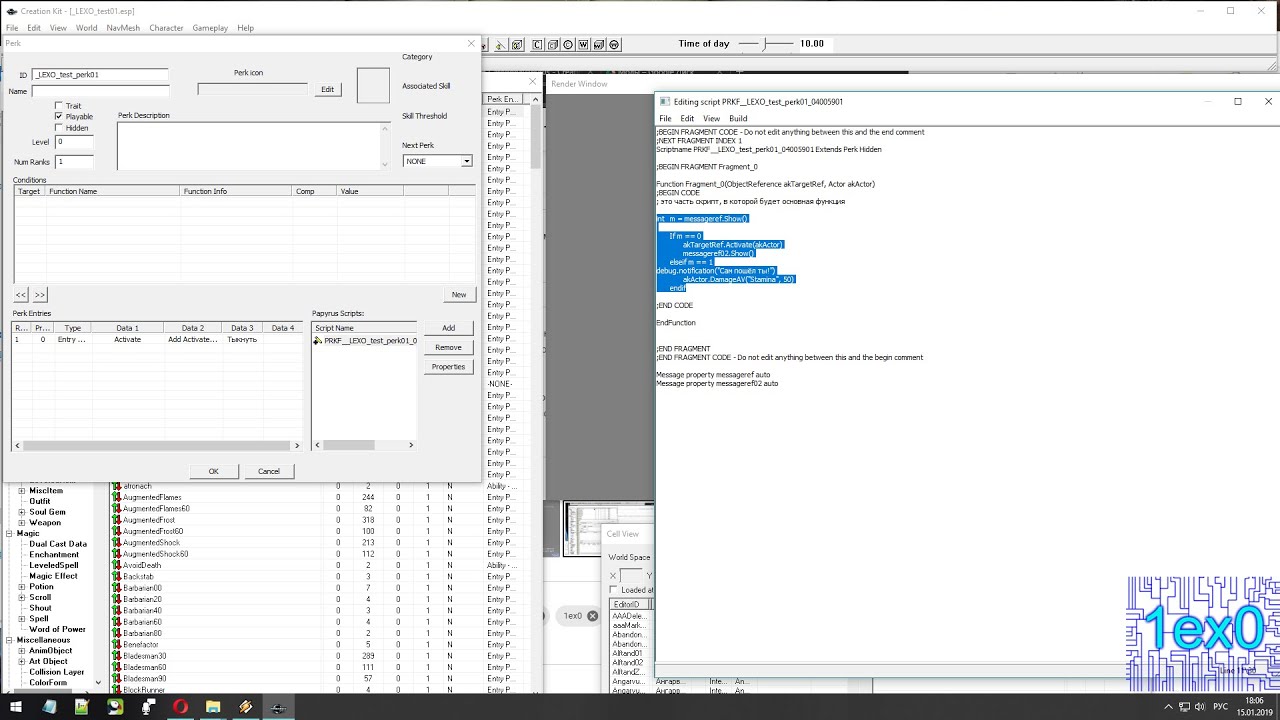Enable the Hidden checkbox
Image resolution: width=1280 pixels, height=720 pixels.
[x=59, y=128]
